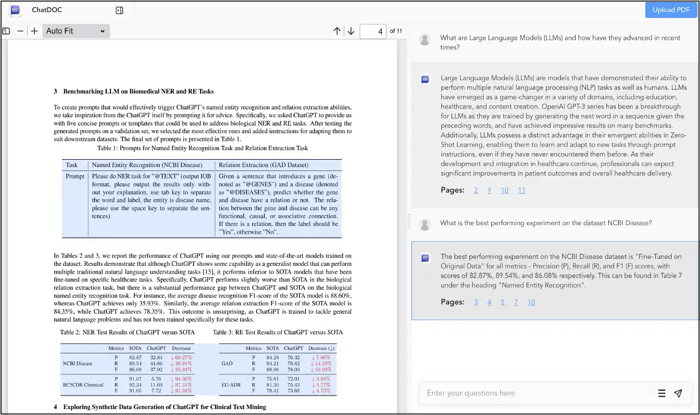Open the chat options menu icon
This screenshot has width=700, height=415.
click(x=661, y=393)
